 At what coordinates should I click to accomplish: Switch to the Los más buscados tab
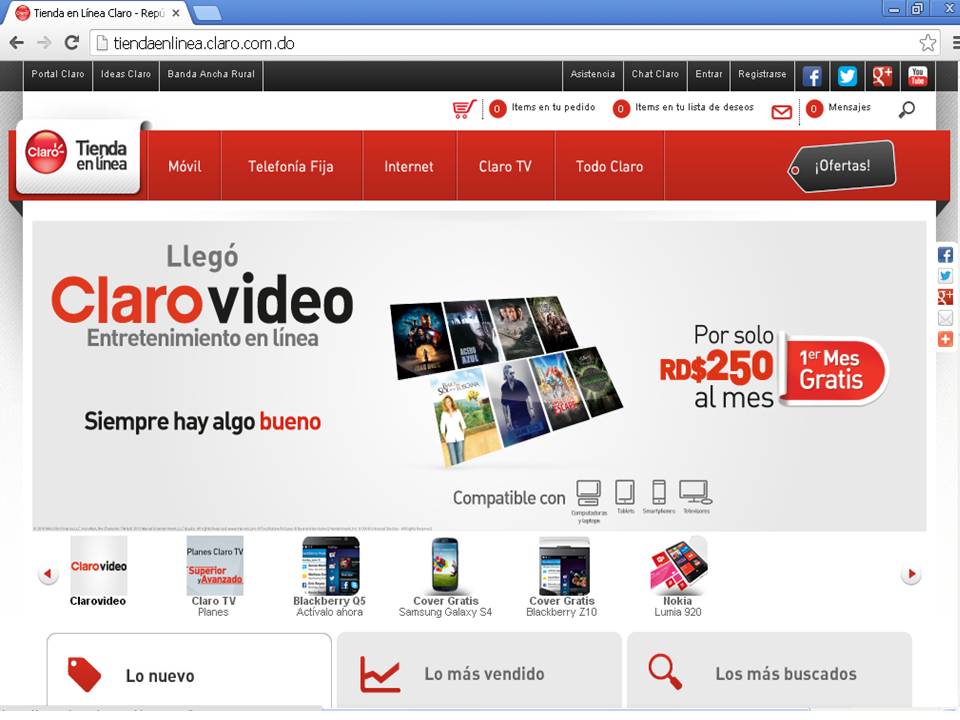coord(769,673)
